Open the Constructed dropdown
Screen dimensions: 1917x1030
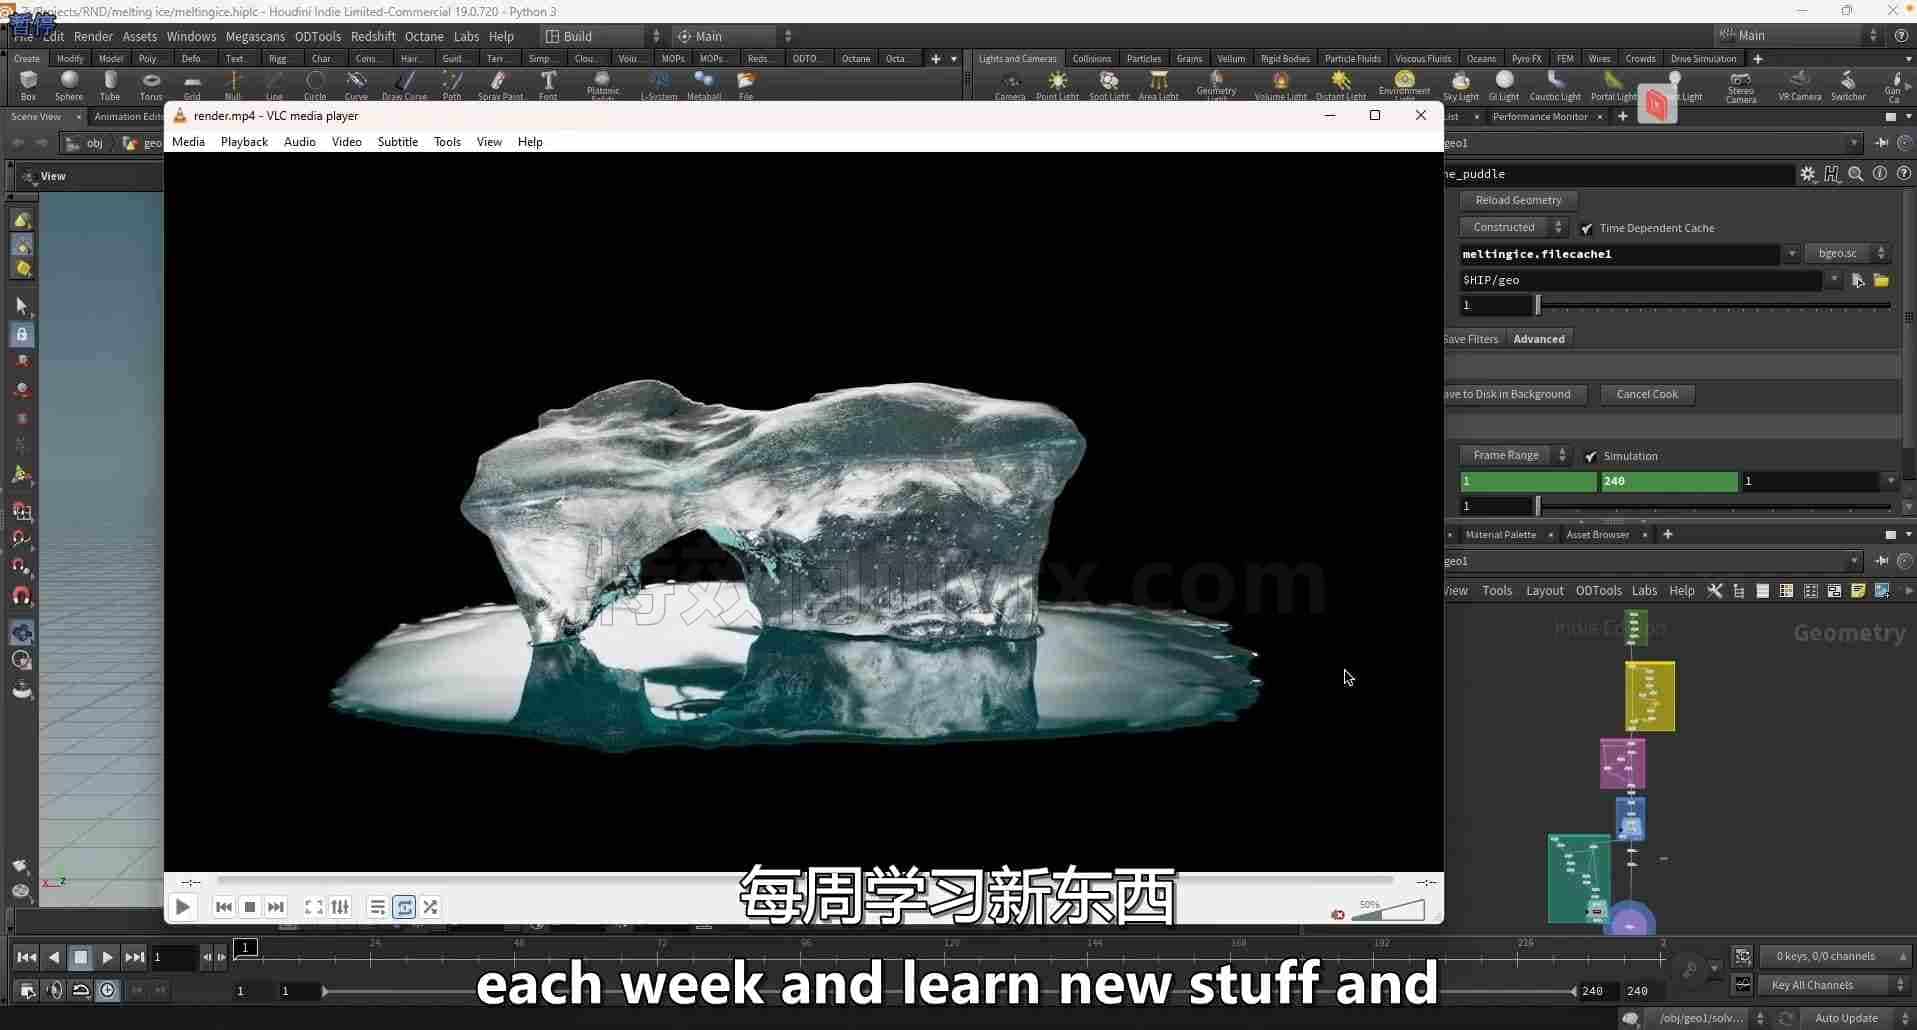pos(1512,227)
